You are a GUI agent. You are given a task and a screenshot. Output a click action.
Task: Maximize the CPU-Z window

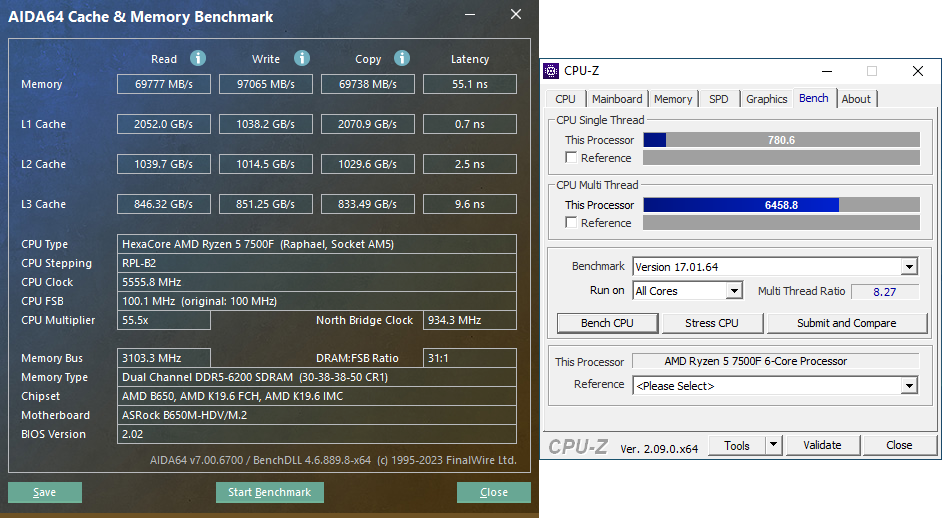(x=872, y=71)
